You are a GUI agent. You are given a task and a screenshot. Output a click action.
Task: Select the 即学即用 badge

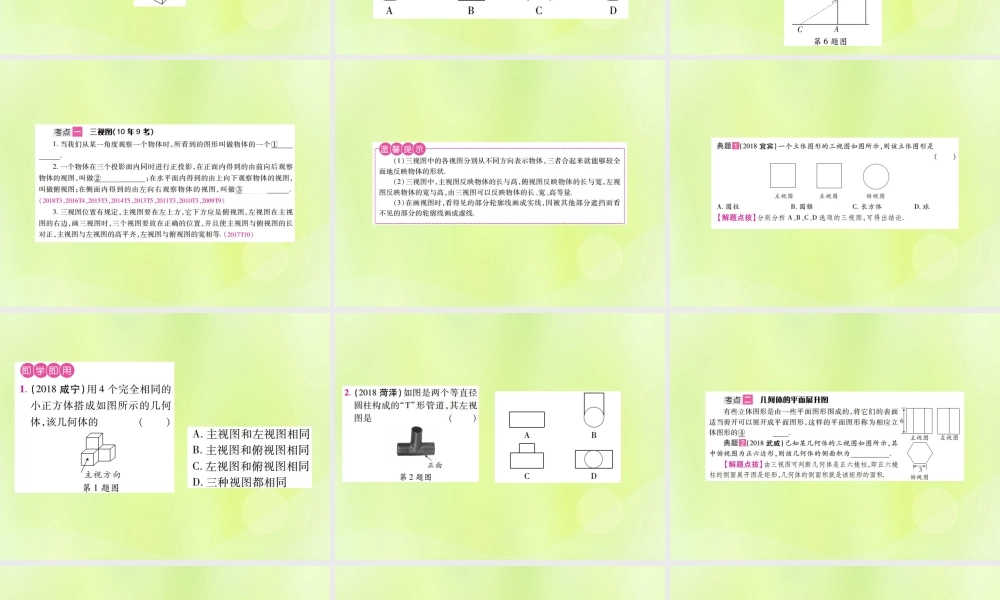coord(47,370)
